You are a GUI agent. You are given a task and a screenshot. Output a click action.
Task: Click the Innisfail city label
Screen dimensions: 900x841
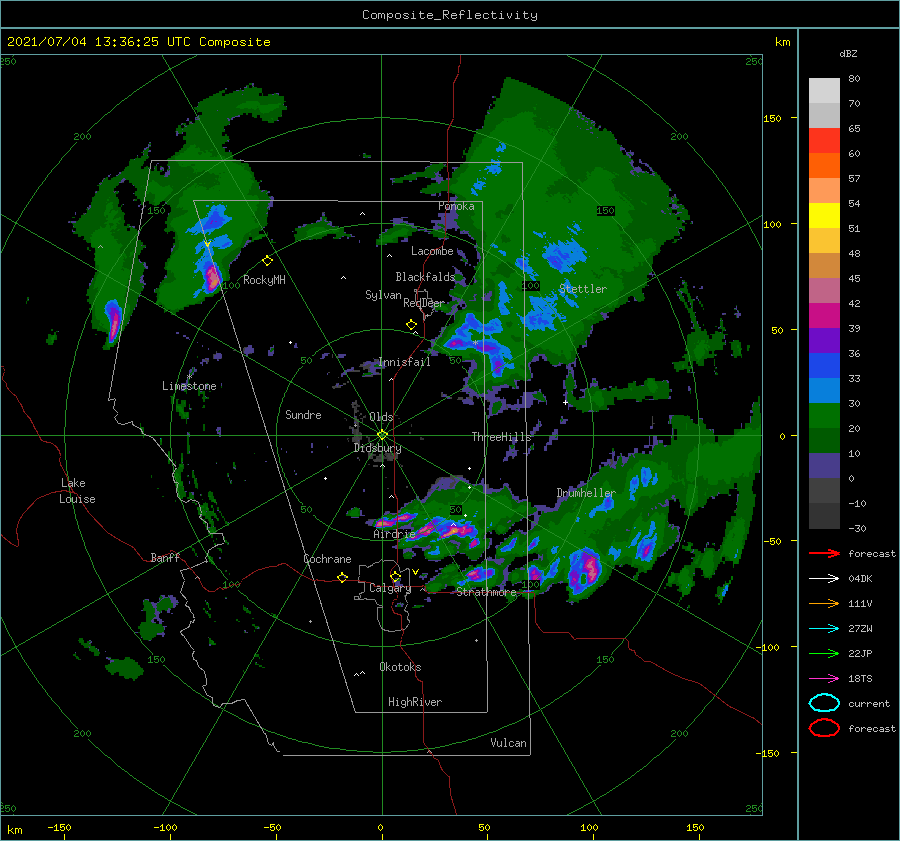404,362
